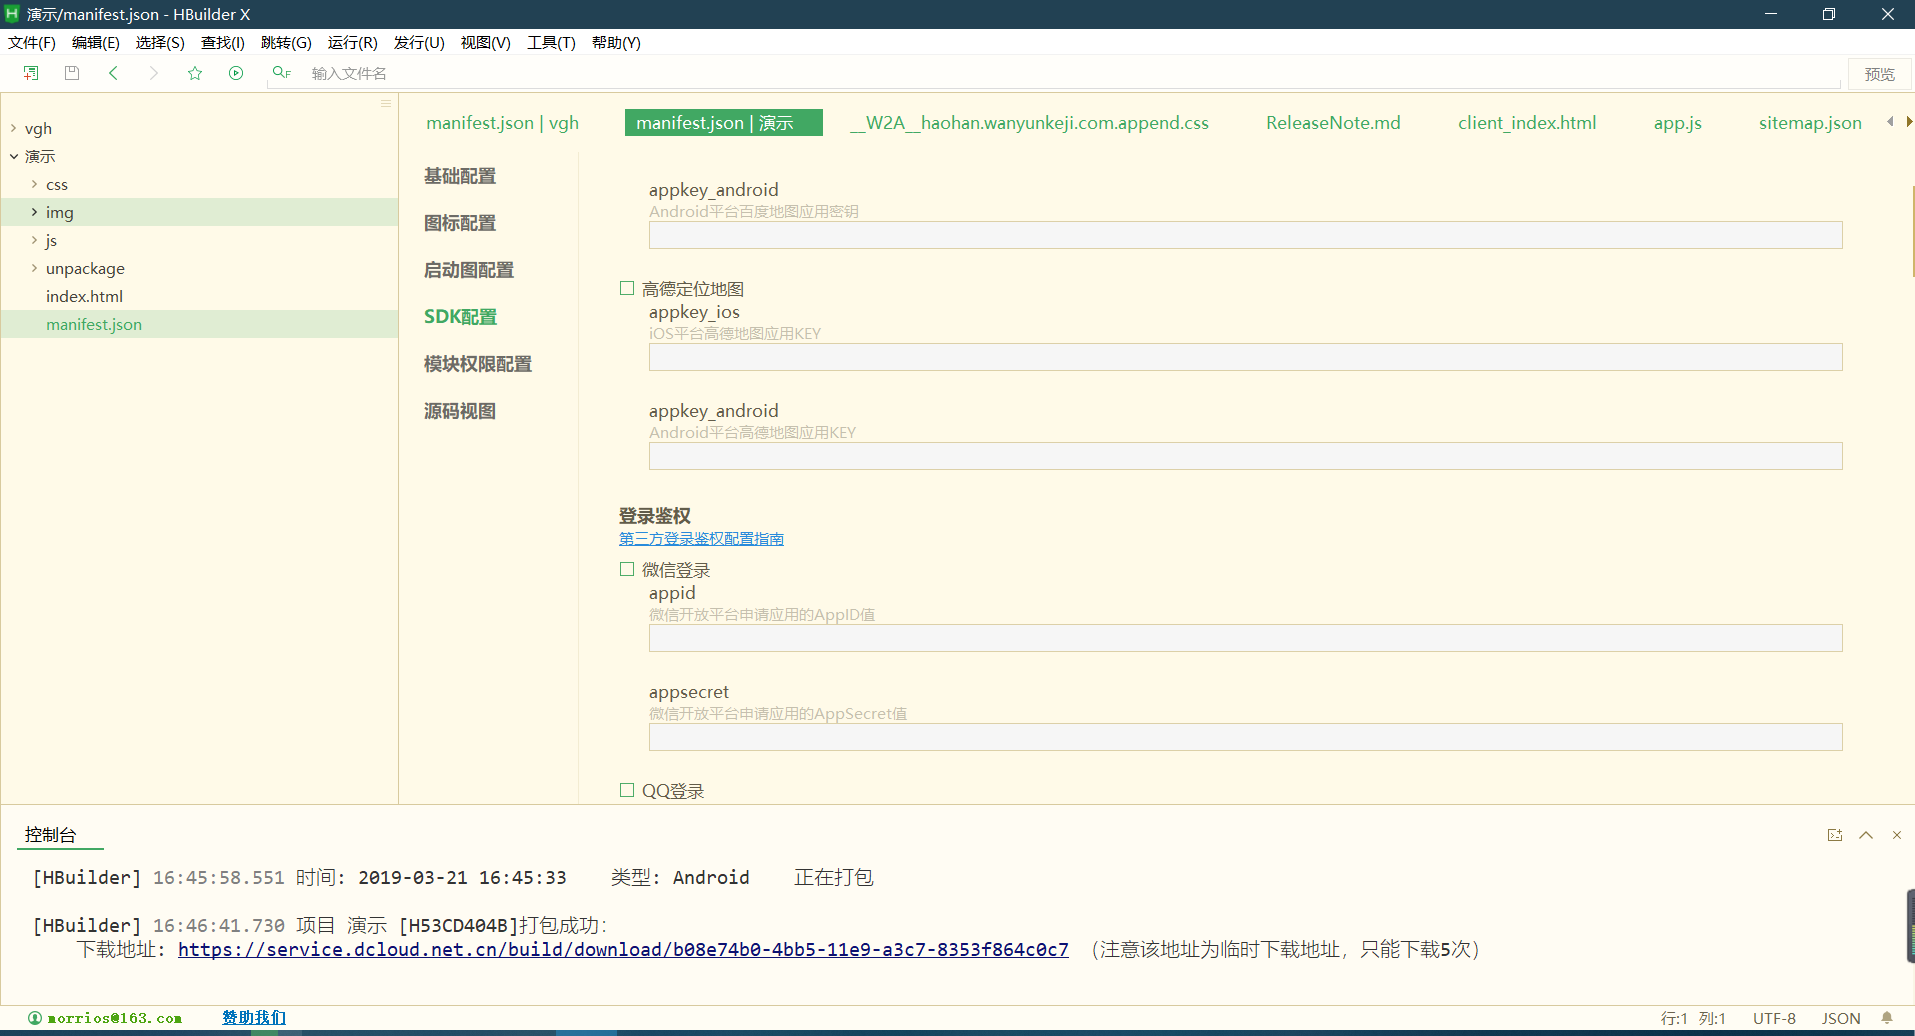Click the Amap appkey_ios input field
Screen dimensions: 1915x1036
1245,357
